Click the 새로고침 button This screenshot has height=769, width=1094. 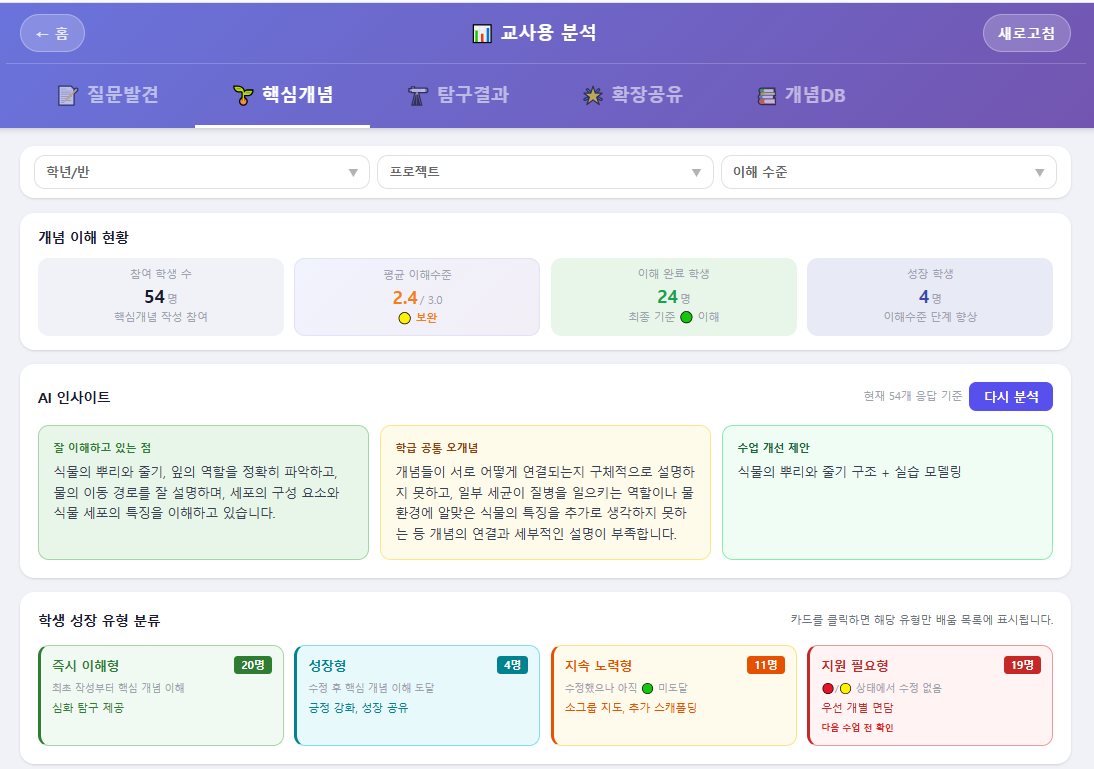click(1026, 33)
